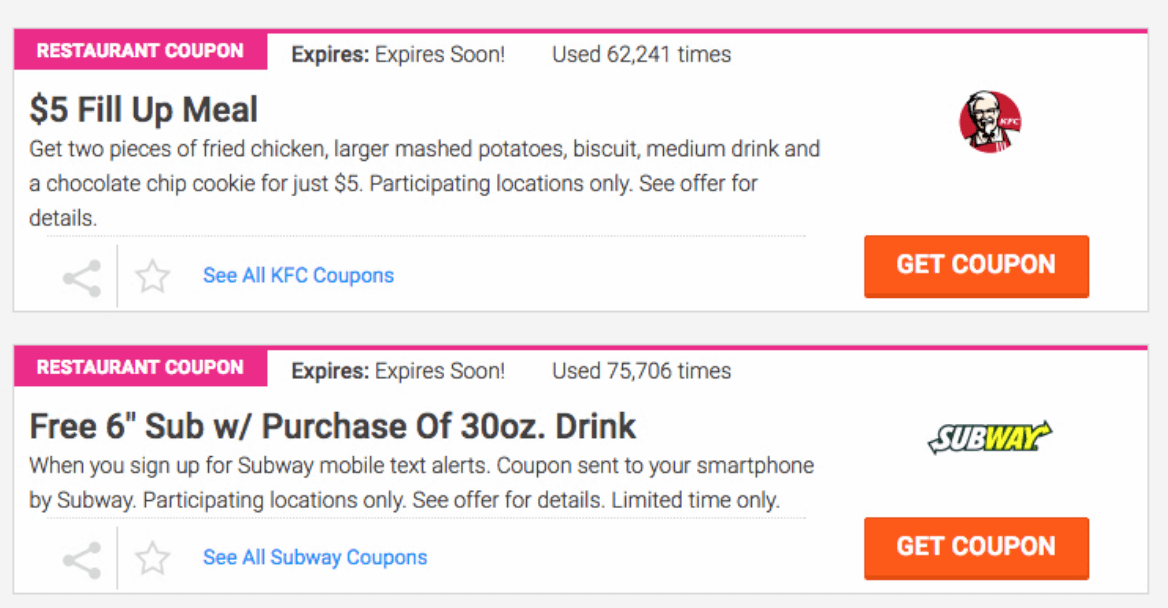This screenshot has width=1168, height=608.
Task: Open See All KFC Coupons link
Action: (299, 276)
